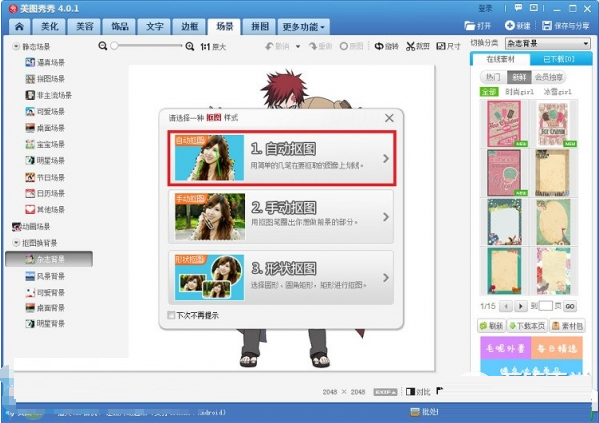This screenshot has width=599, height=423.
Task: Check the 下次不再提示 checkbox
Action: (171, 315)
